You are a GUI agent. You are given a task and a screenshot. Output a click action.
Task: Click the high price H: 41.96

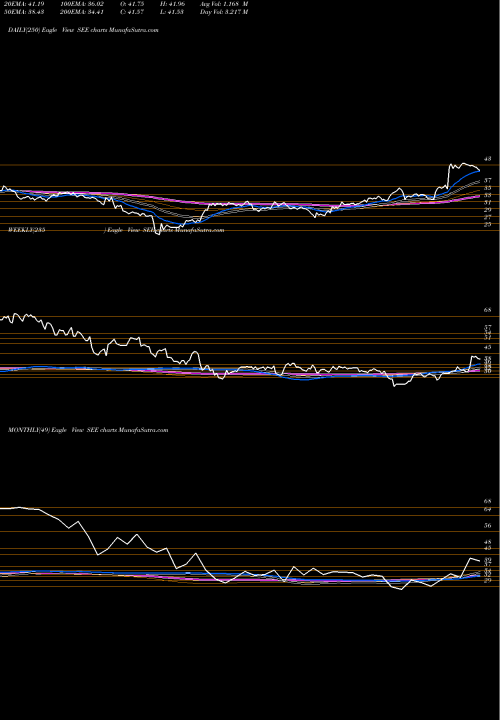(174, 4)
